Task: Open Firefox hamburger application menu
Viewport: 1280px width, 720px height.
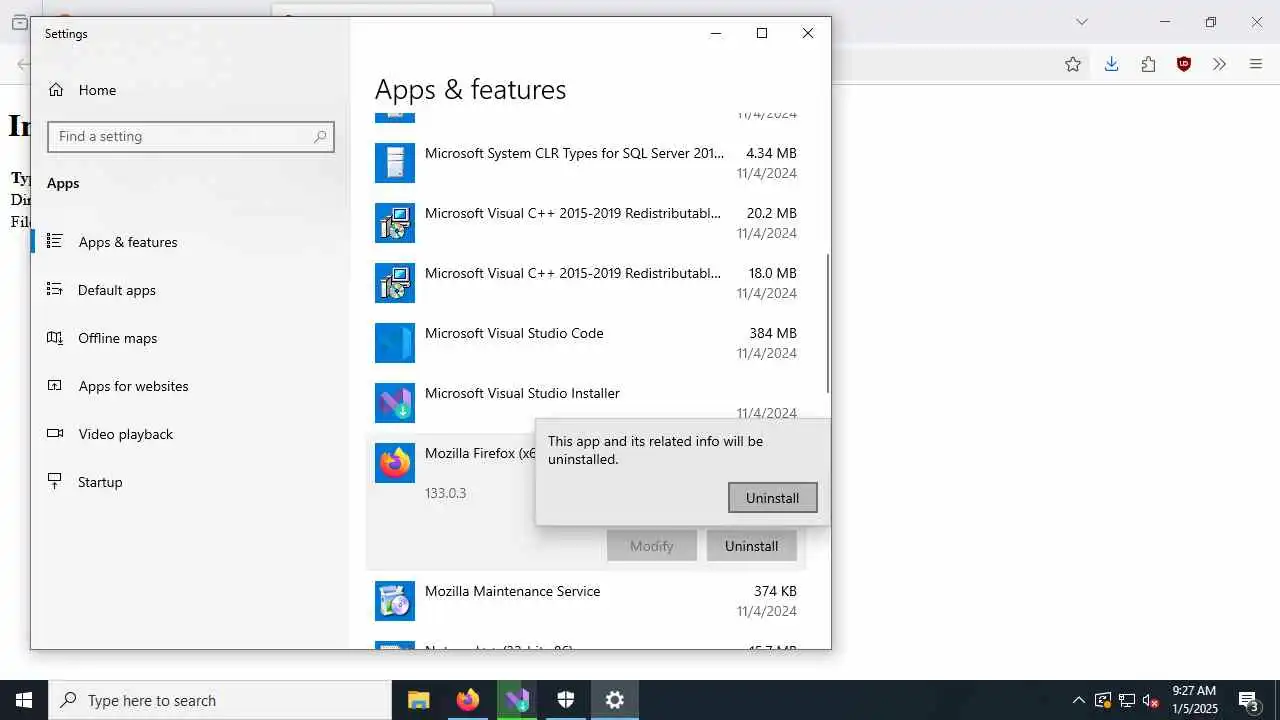Action: (1256, 64)
